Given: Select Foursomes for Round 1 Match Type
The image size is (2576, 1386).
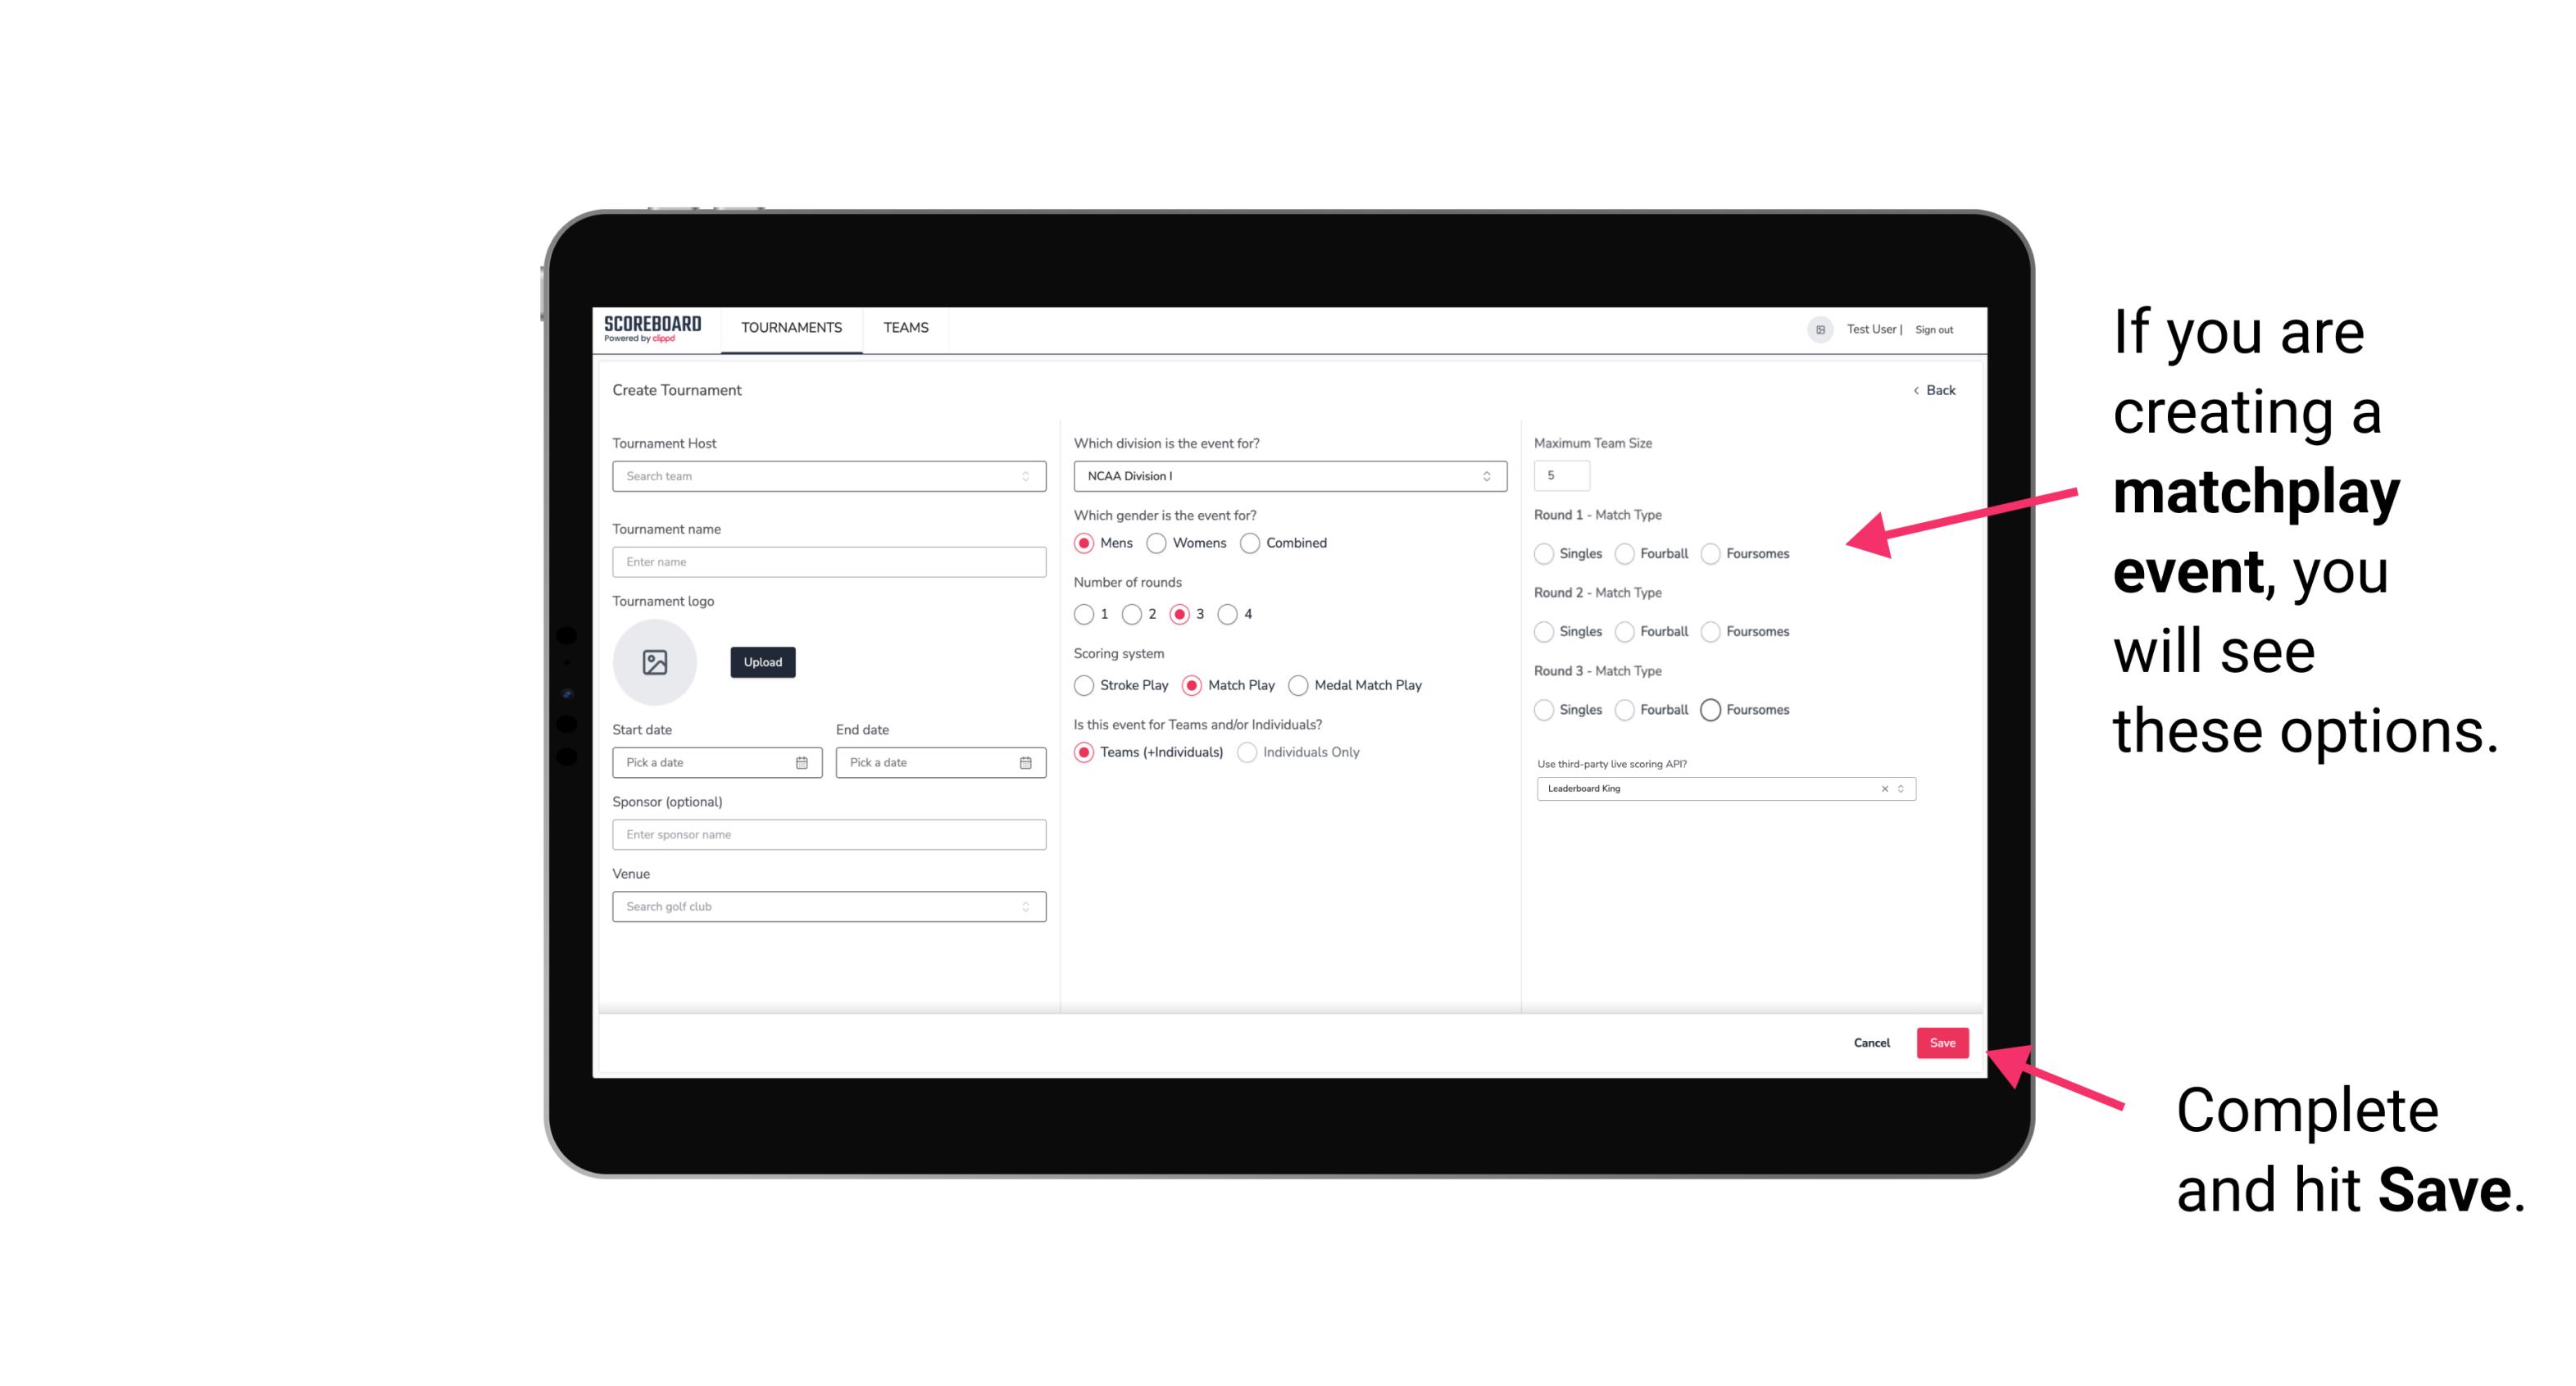Looking at the screenshot, I should tap(1711, 553).
